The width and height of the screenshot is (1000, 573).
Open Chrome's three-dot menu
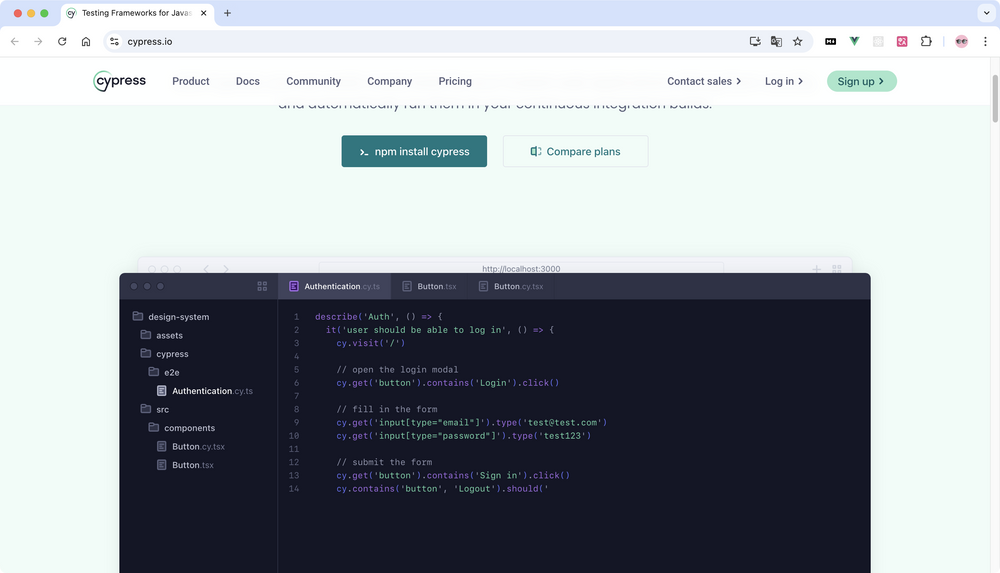[x=985, y=41]
